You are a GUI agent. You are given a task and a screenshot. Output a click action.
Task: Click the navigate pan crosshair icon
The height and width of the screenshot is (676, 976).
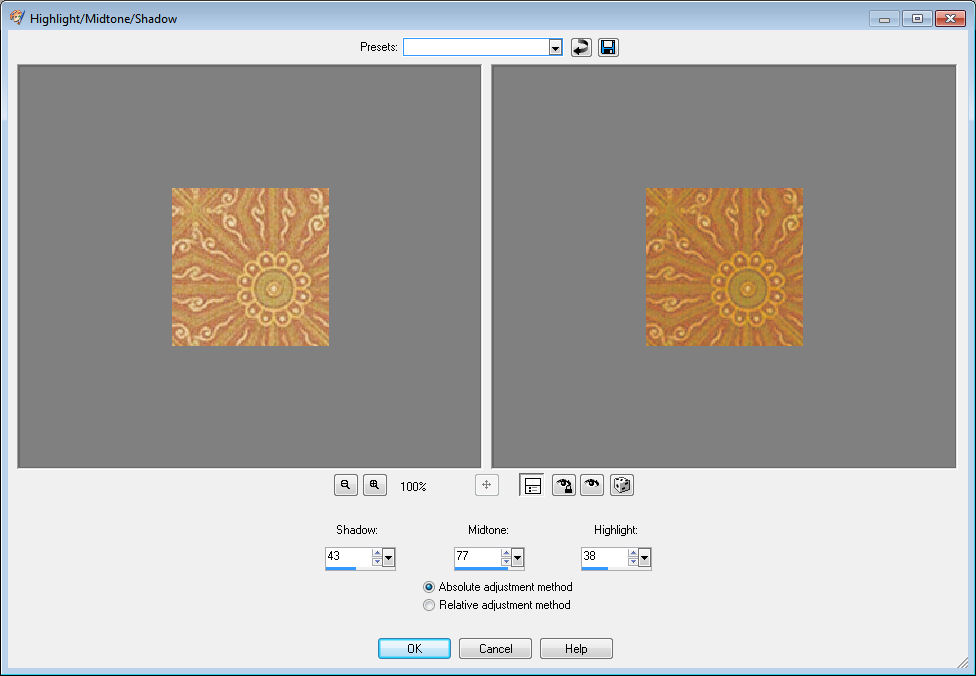click(487, 485)
